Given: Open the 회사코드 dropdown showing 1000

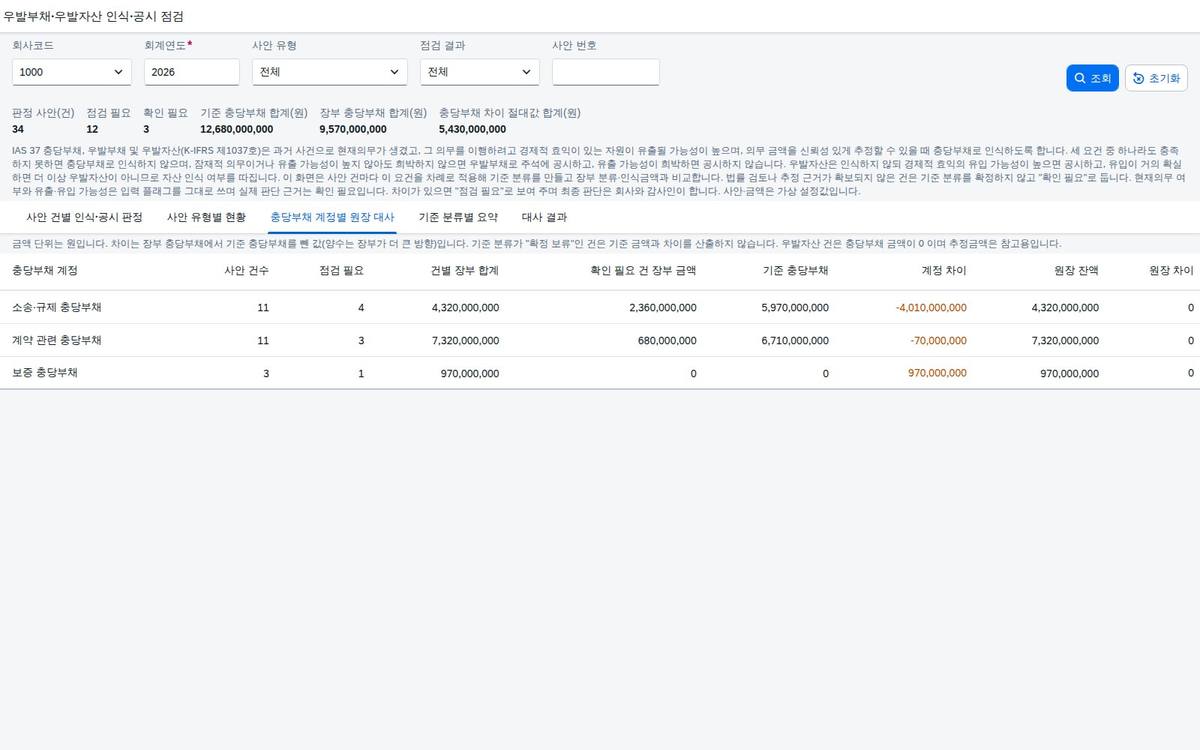Looking at the screenshot, I should pos(72,72).
